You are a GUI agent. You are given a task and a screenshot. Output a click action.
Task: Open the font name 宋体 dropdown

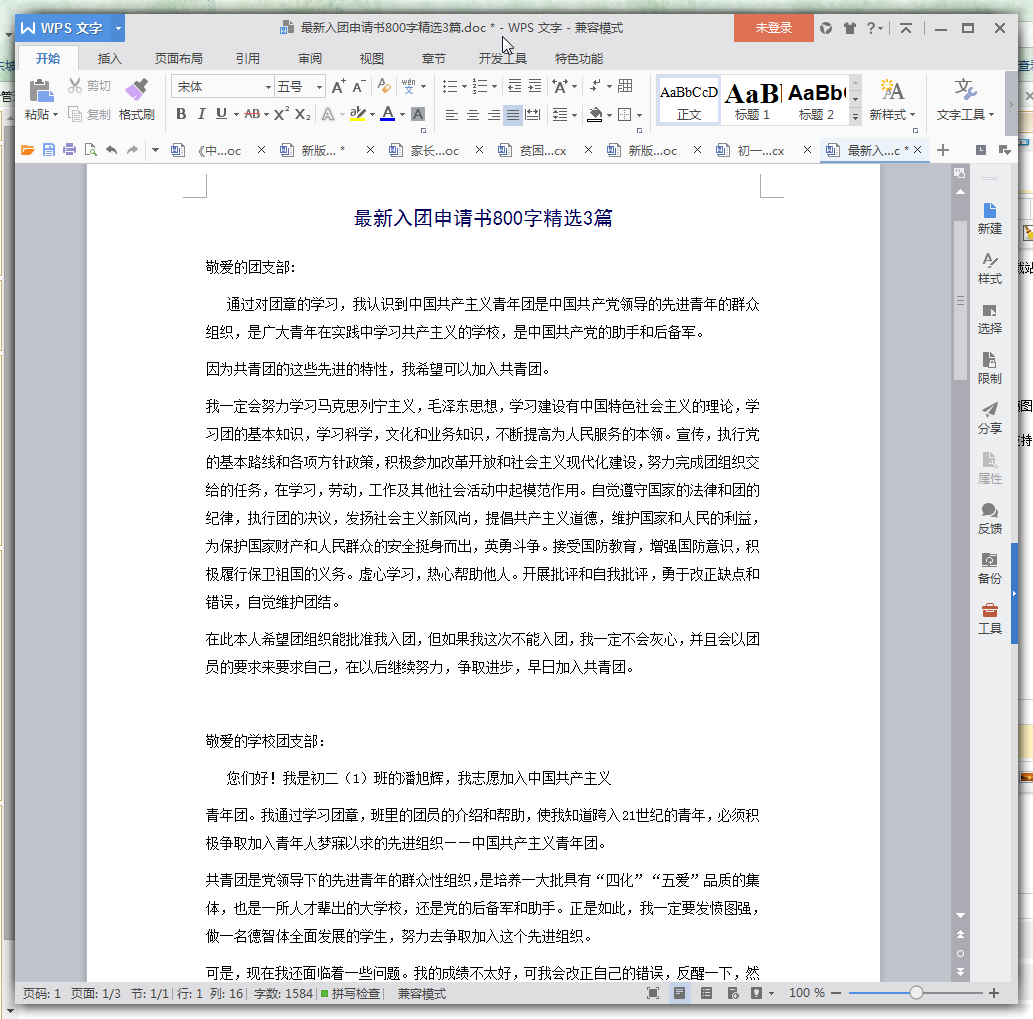(268, 87)
